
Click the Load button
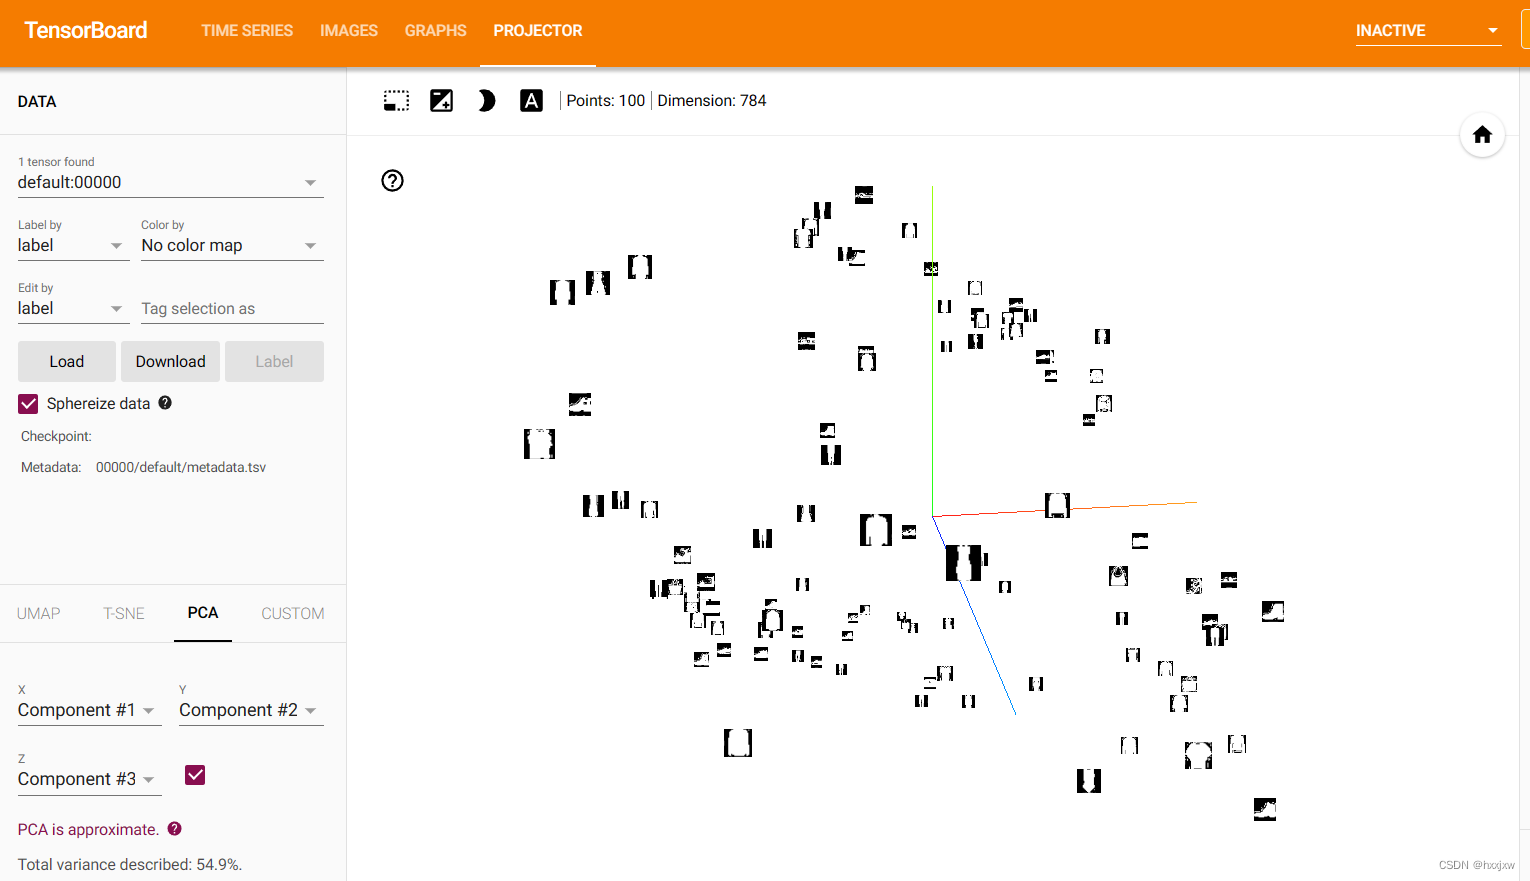click(x=66, y=361)
